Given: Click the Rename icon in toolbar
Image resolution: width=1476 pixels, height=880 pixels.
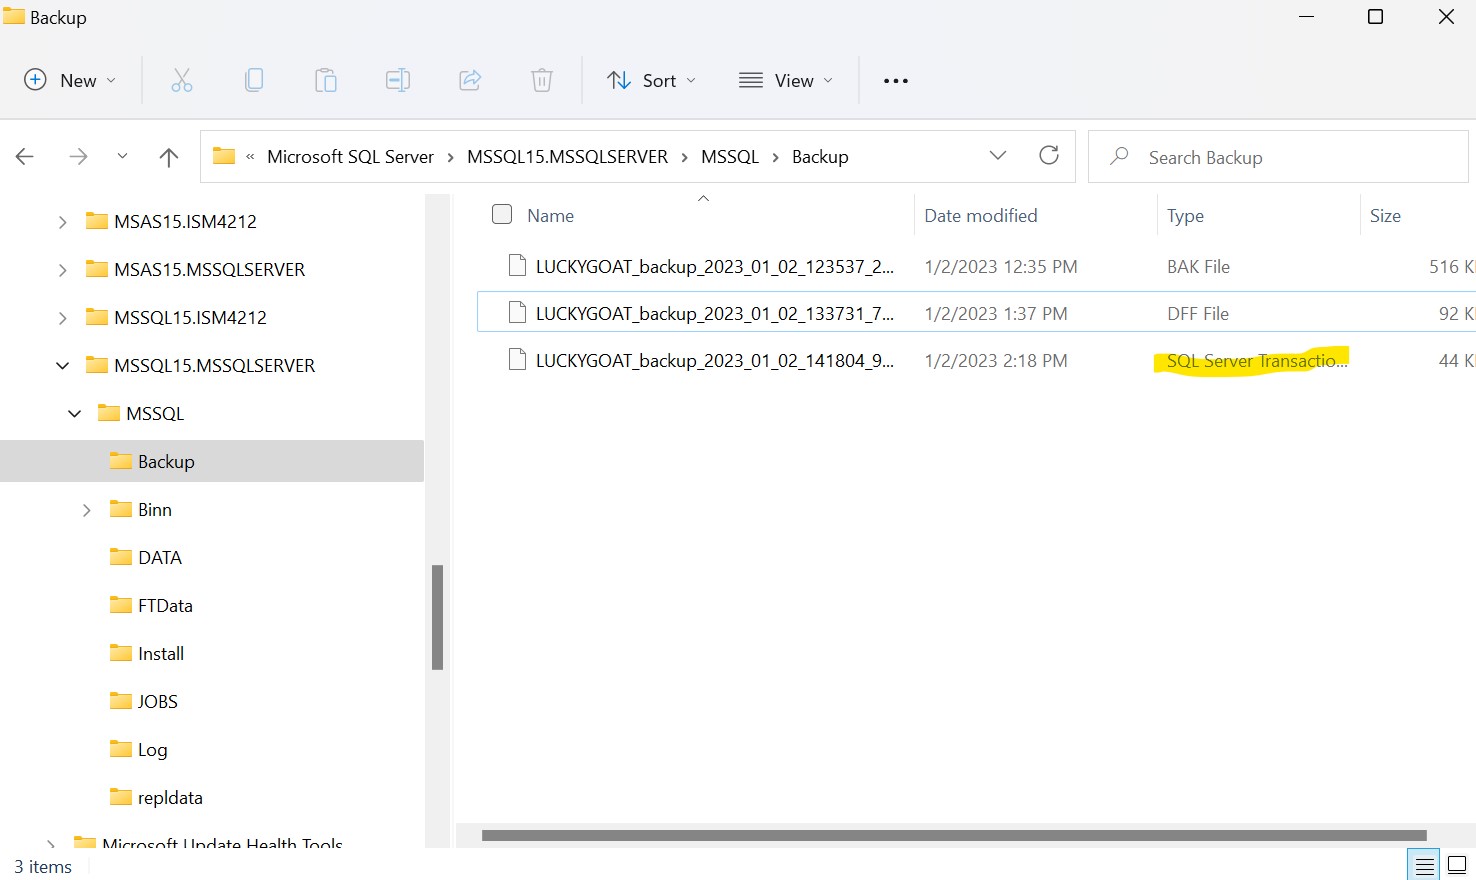Looking at the screenshot, I should click(x=398, y=81).
